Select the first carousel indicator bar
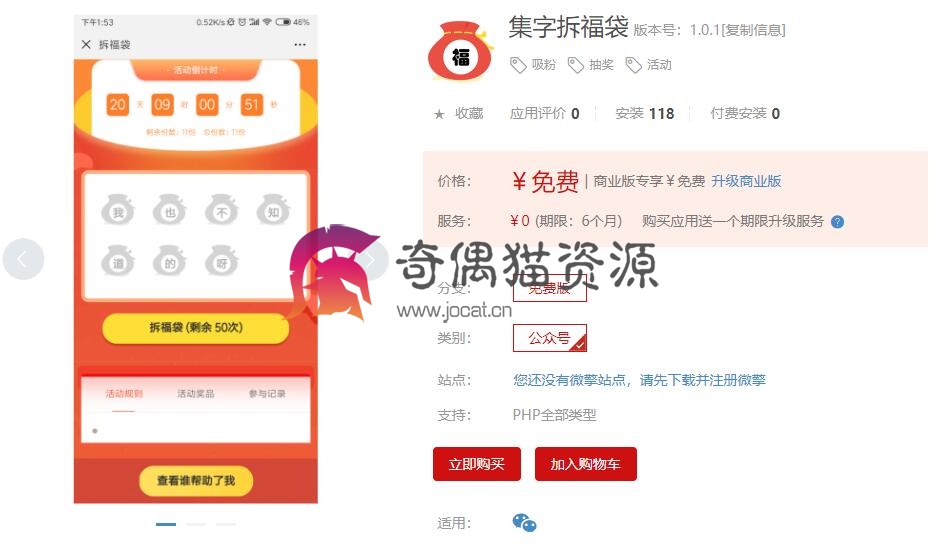948x547 pixels. (x=166, y=524)
